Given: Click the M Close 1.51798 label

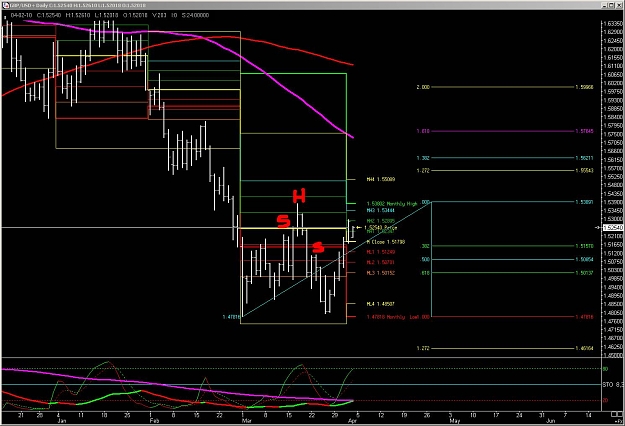Looking at the screenshot, I should pyautogui.click(x=385, y=242).
